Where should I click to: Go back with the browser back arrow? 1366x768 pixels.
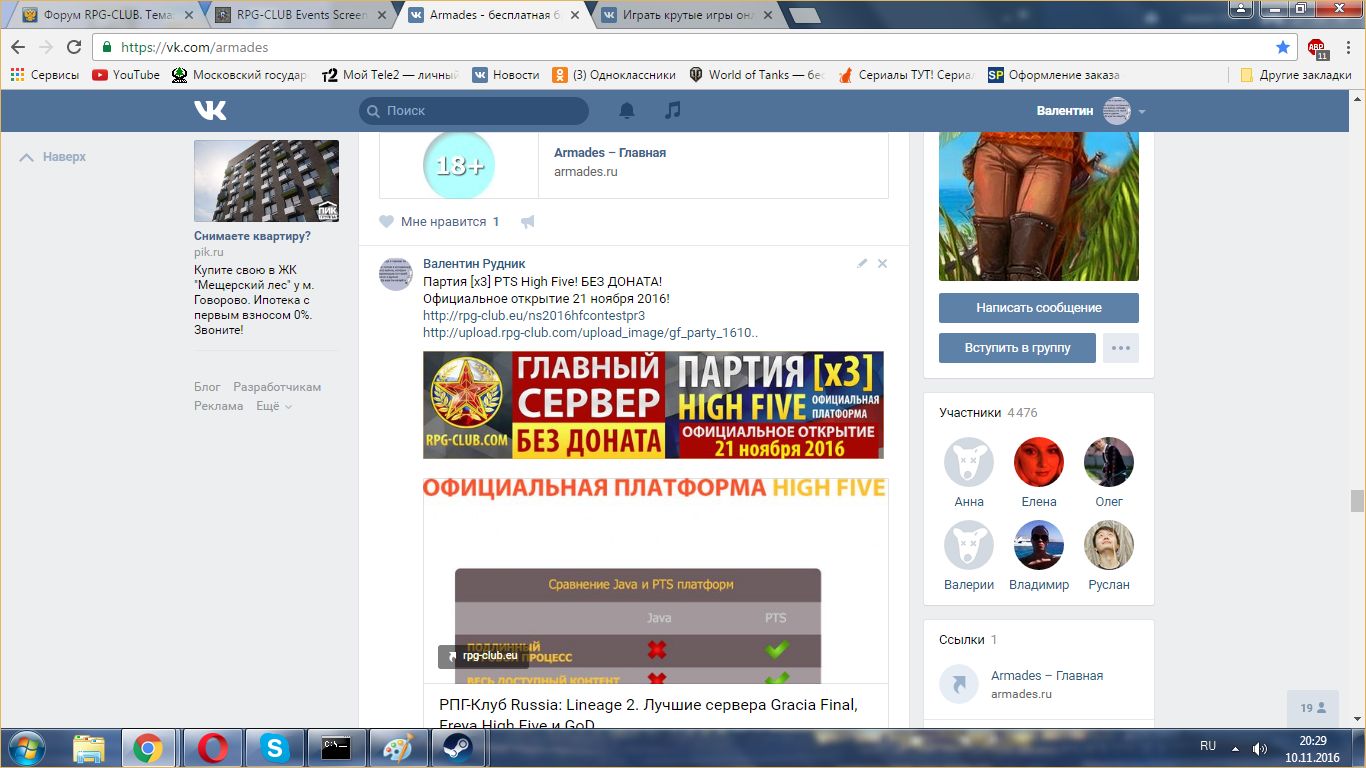(18, 47)
